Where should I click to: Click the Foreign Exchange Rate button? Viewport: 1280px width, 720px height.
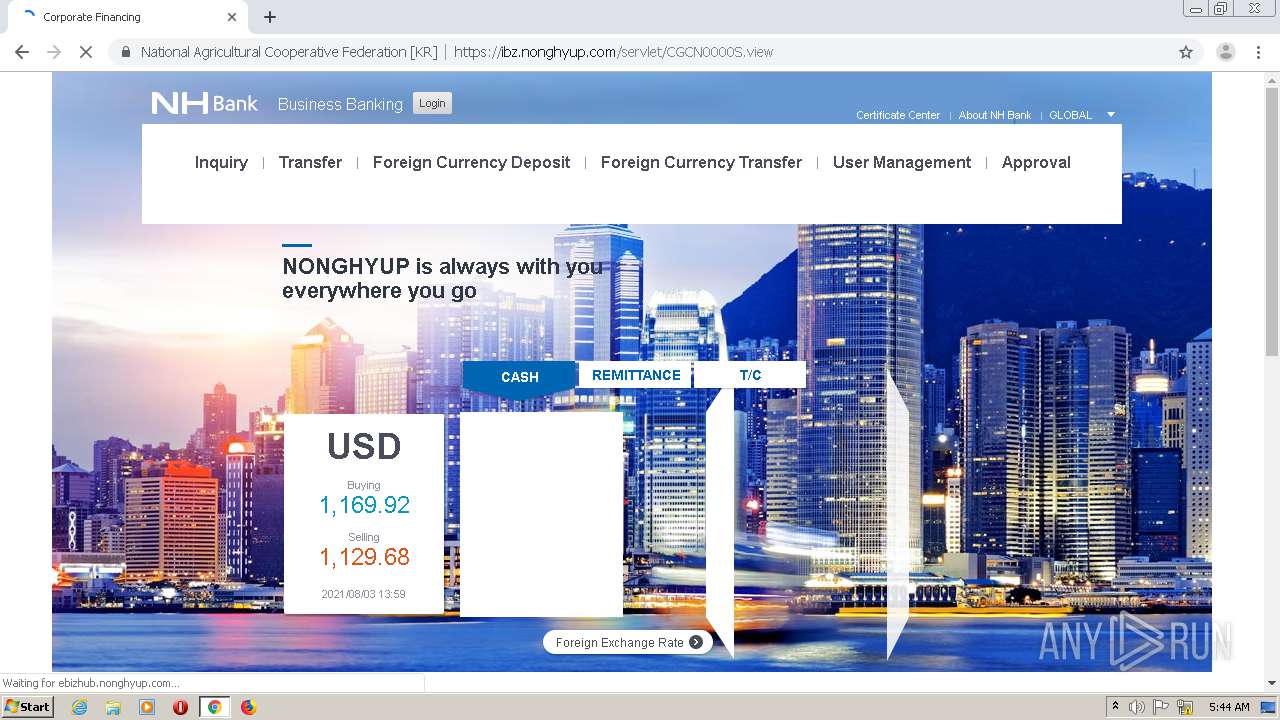(628, 642)
